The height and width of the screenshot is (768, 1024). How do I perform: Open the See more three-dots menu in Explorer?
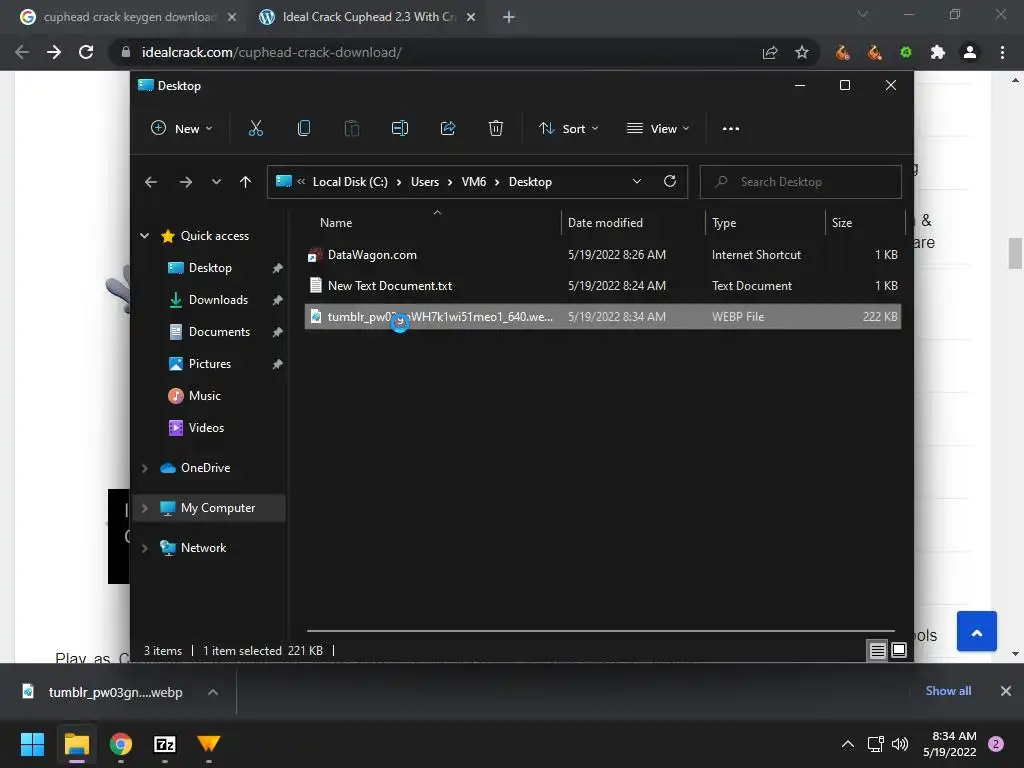[x=731, y=129]
